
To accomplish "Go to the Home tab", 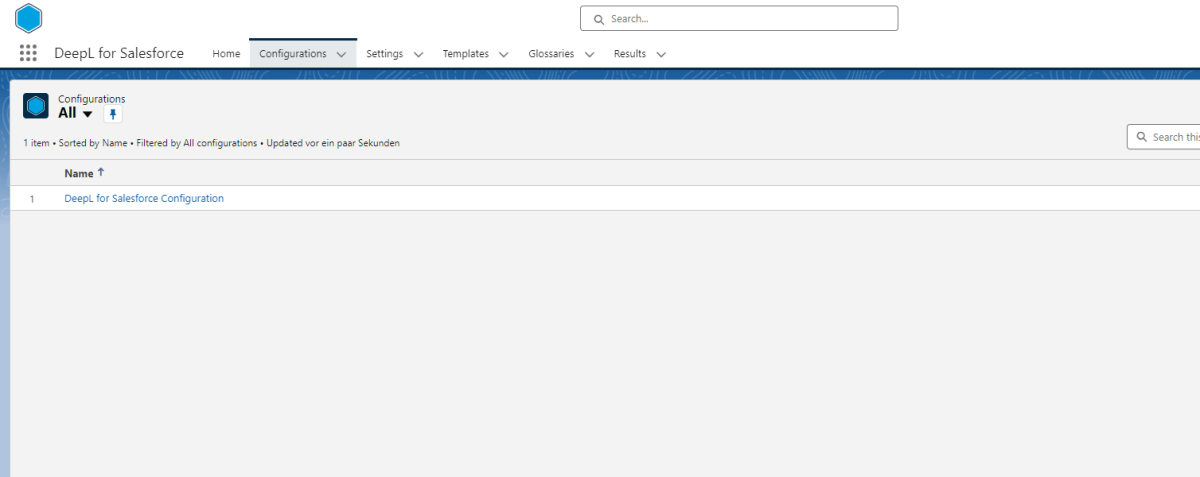I will (x=226, y=54).
